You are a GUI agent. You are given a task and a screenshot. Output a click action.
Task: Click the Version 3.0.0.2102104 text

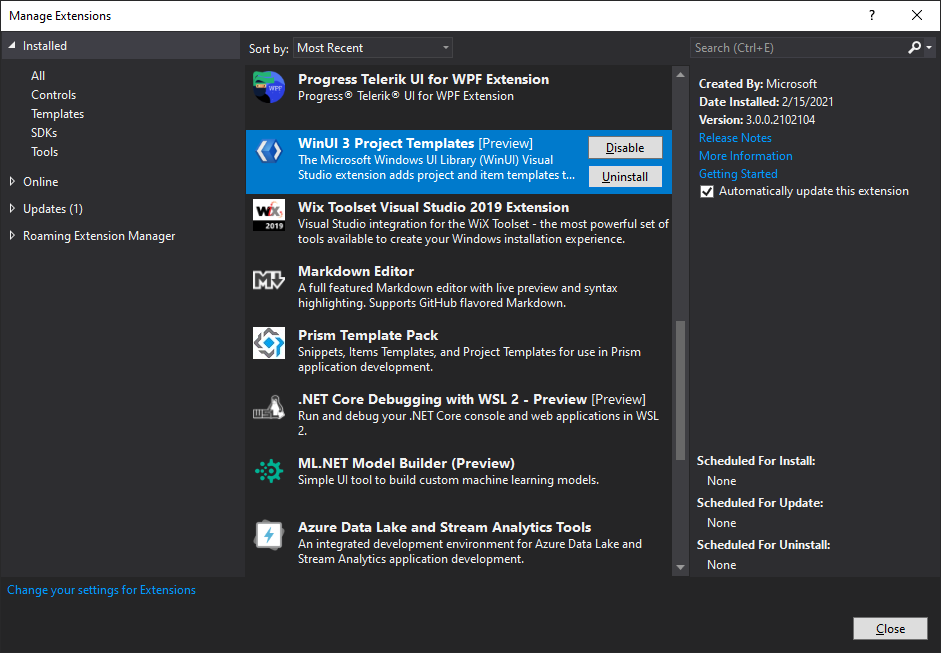point(757,119)
